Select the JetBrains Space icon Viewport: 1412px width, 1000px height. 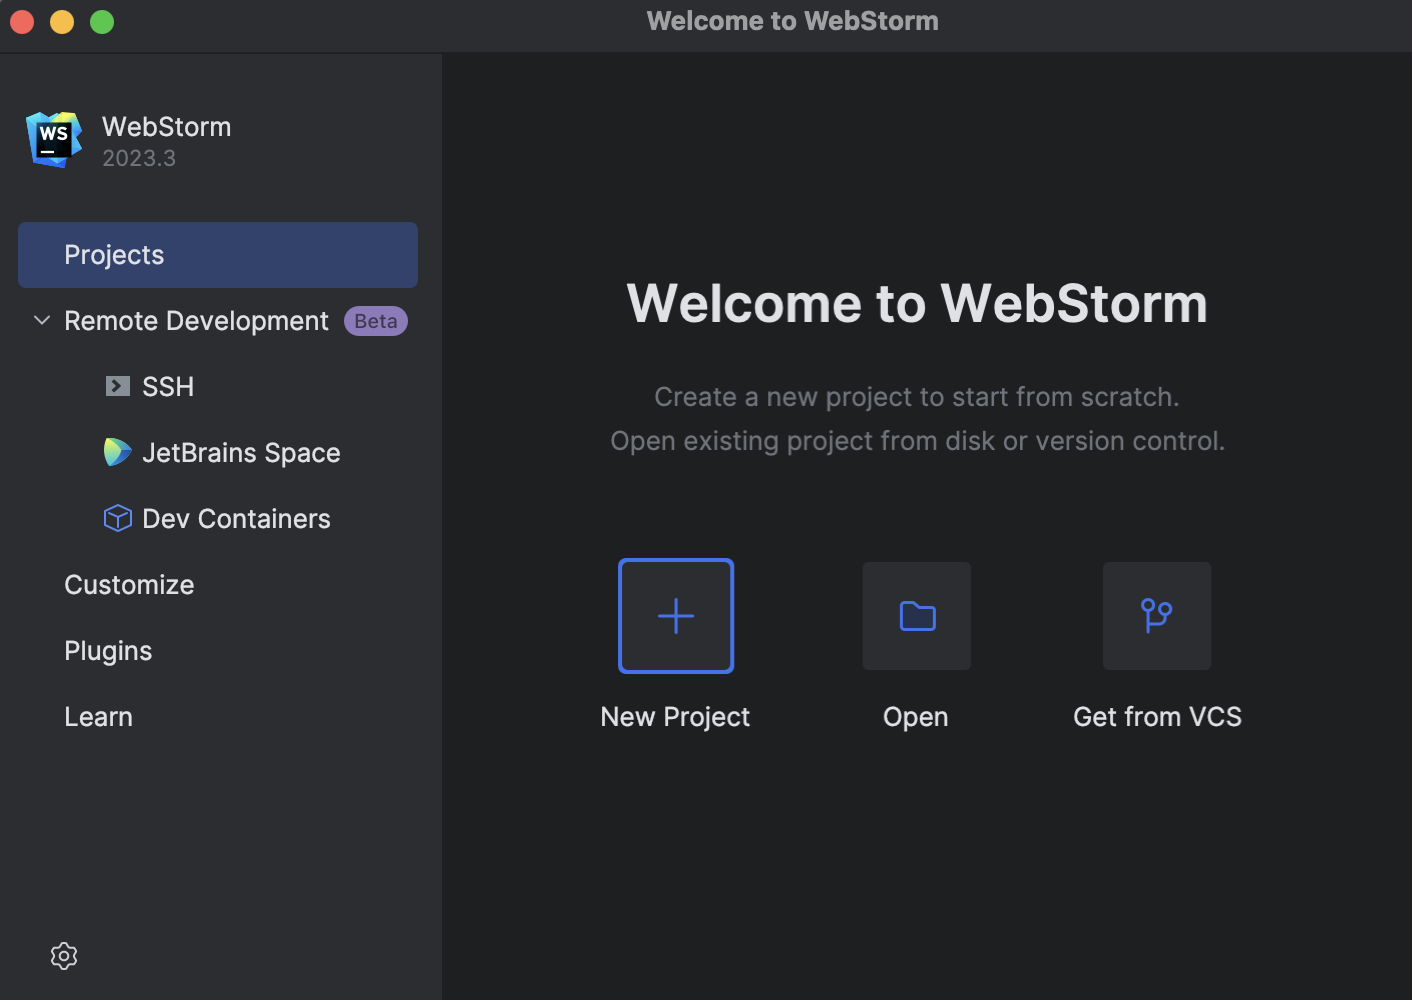pyautogui.click(x=117, y=452)
